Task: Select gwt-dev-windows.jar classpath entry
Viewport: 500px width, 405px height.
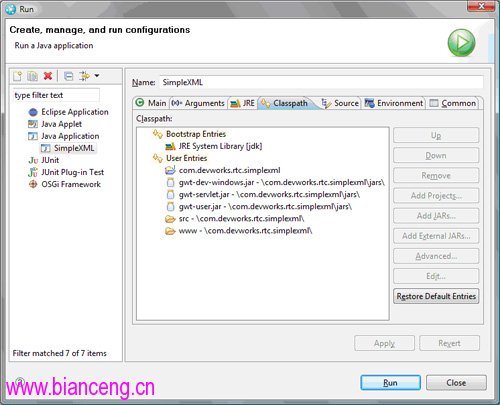Action: 282,182
